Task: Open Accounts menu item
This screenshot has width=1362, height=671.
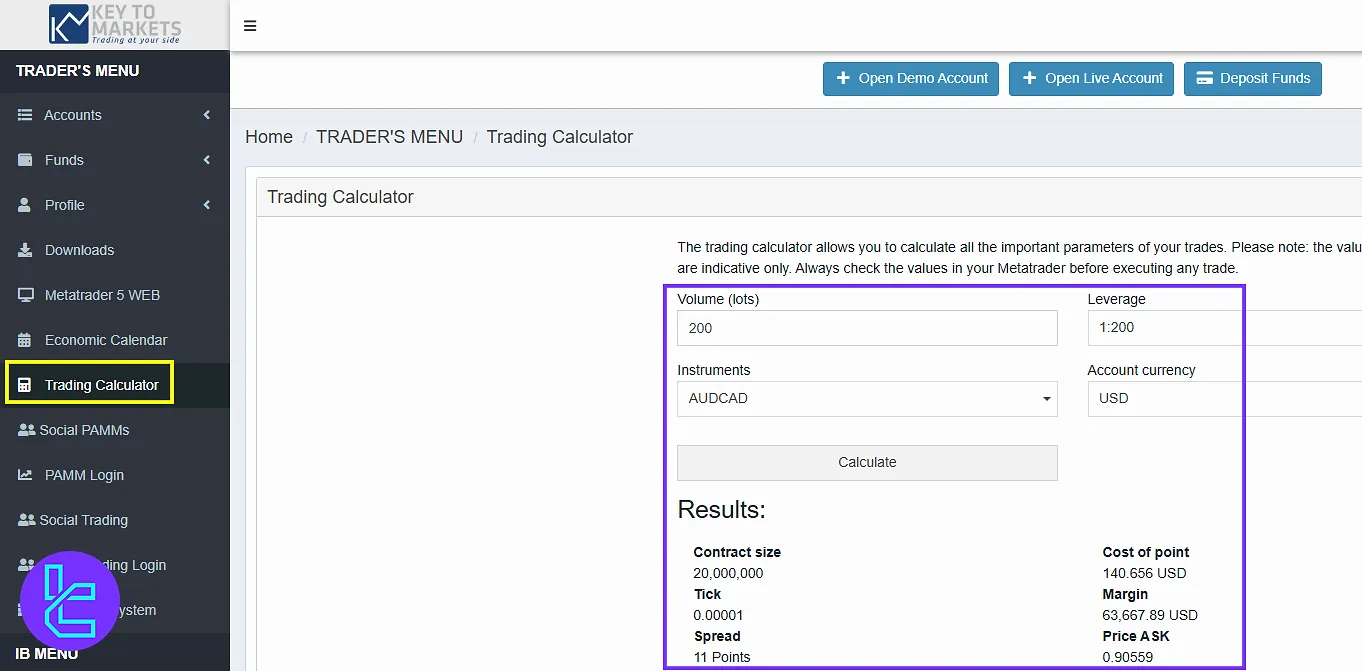Action: 115,115
